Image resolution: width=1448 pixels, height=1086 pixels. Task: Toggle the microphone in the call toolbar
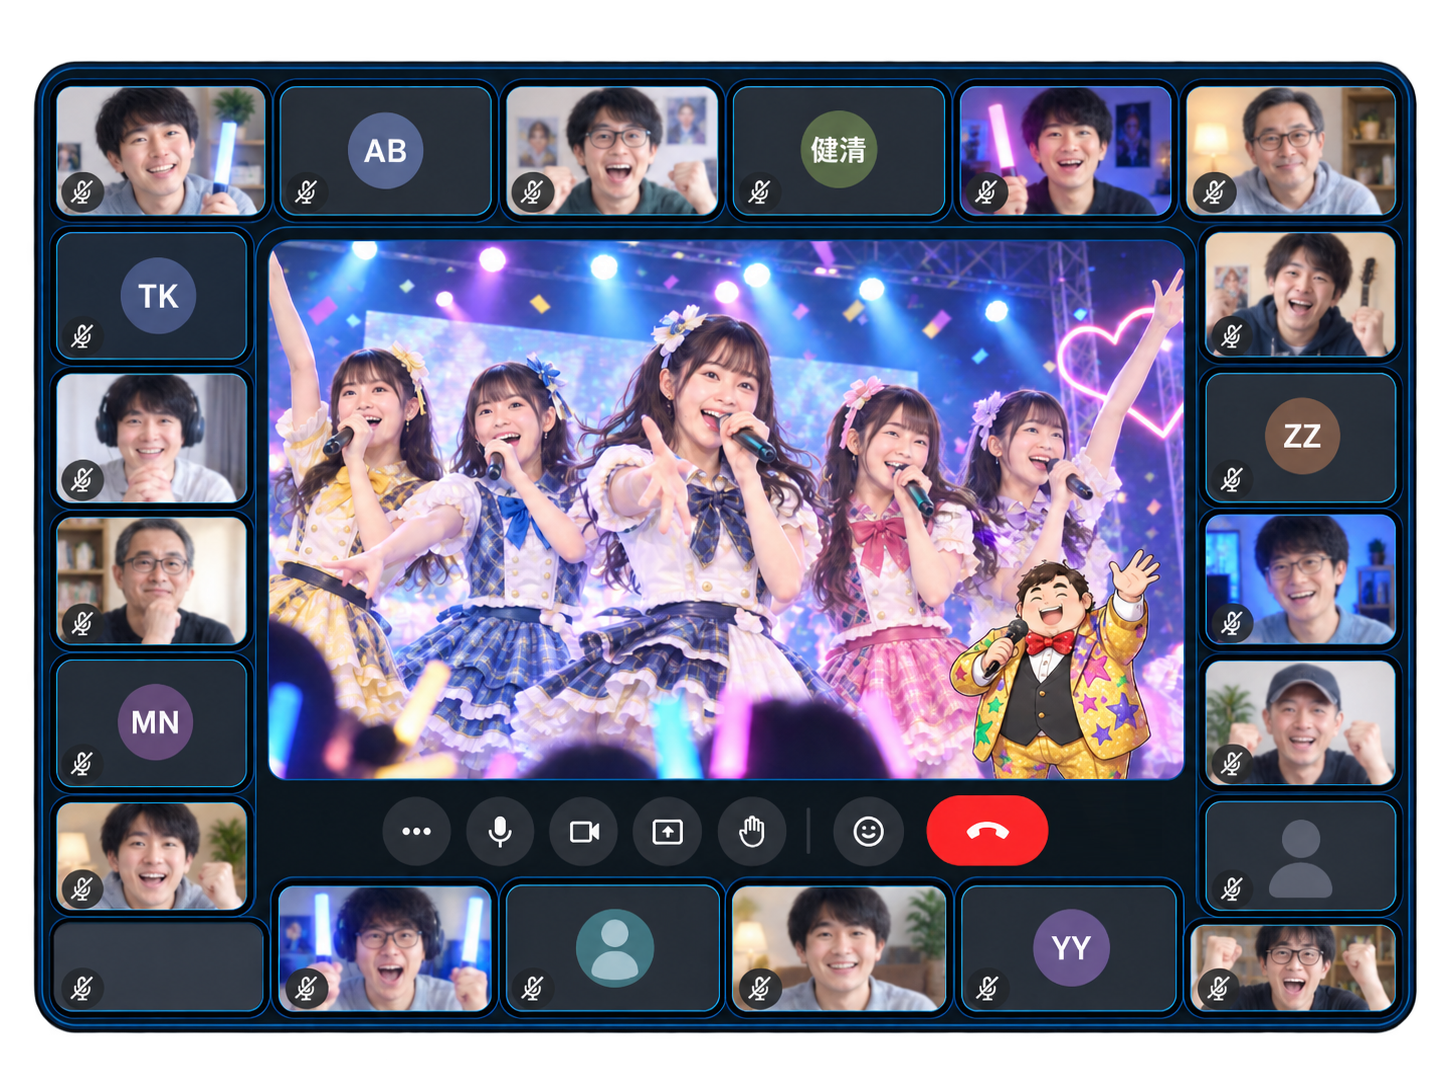click(x=500, y=831)
